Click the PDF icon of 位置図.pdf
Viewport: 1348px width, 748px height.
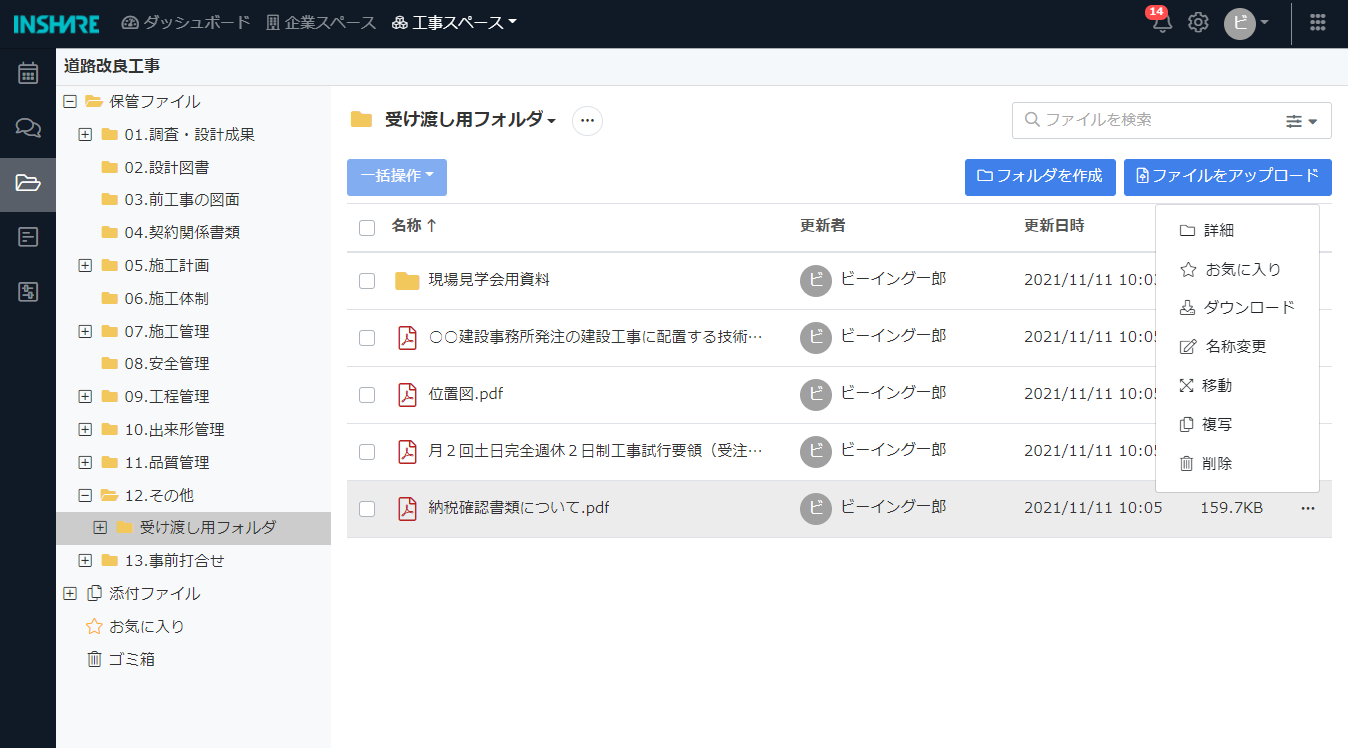(407, 395)
